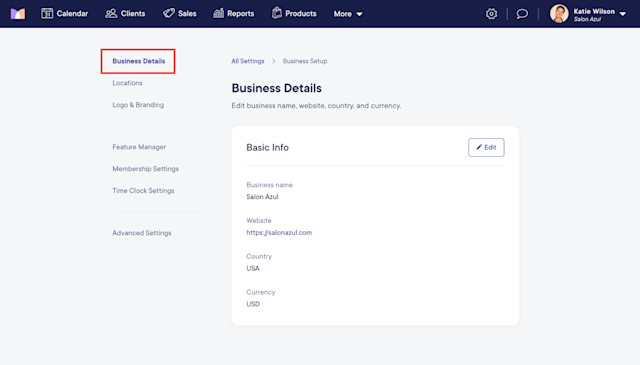Click the app logo in top-left corner
The height and width of the screenshot is (365, 640).
(18, 14)
